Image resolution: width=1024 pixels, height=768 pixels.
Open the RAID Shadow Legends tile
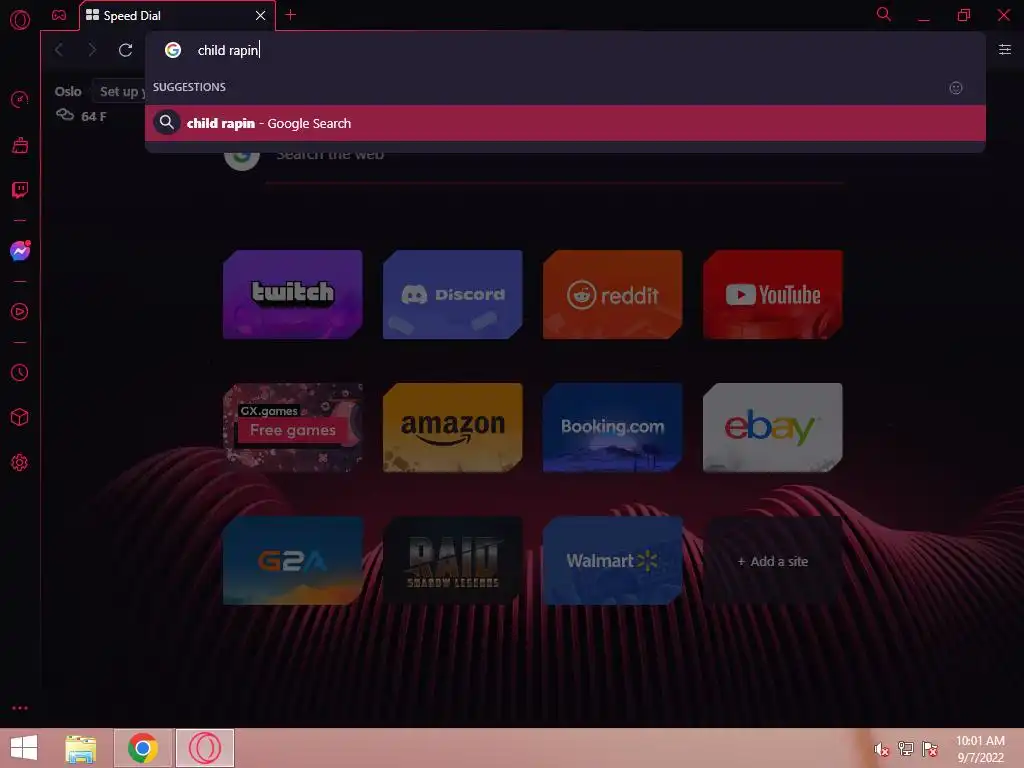pos(453,560)
